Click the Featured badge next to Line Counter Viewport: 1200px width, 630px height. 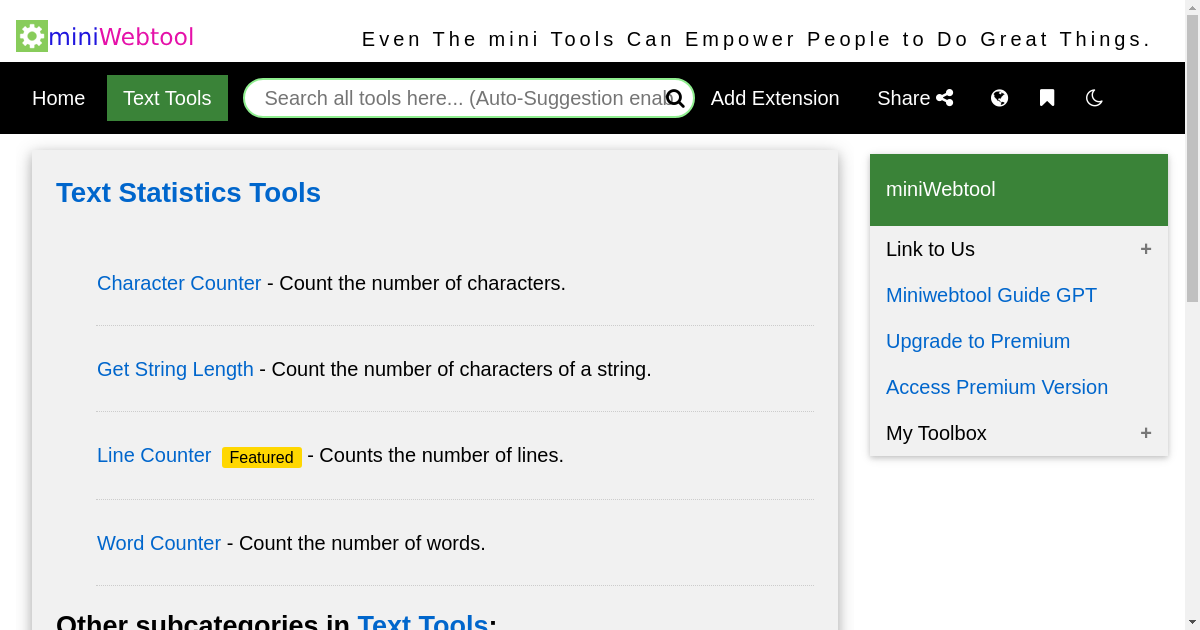pyautogui.click(x=261, y=457)
